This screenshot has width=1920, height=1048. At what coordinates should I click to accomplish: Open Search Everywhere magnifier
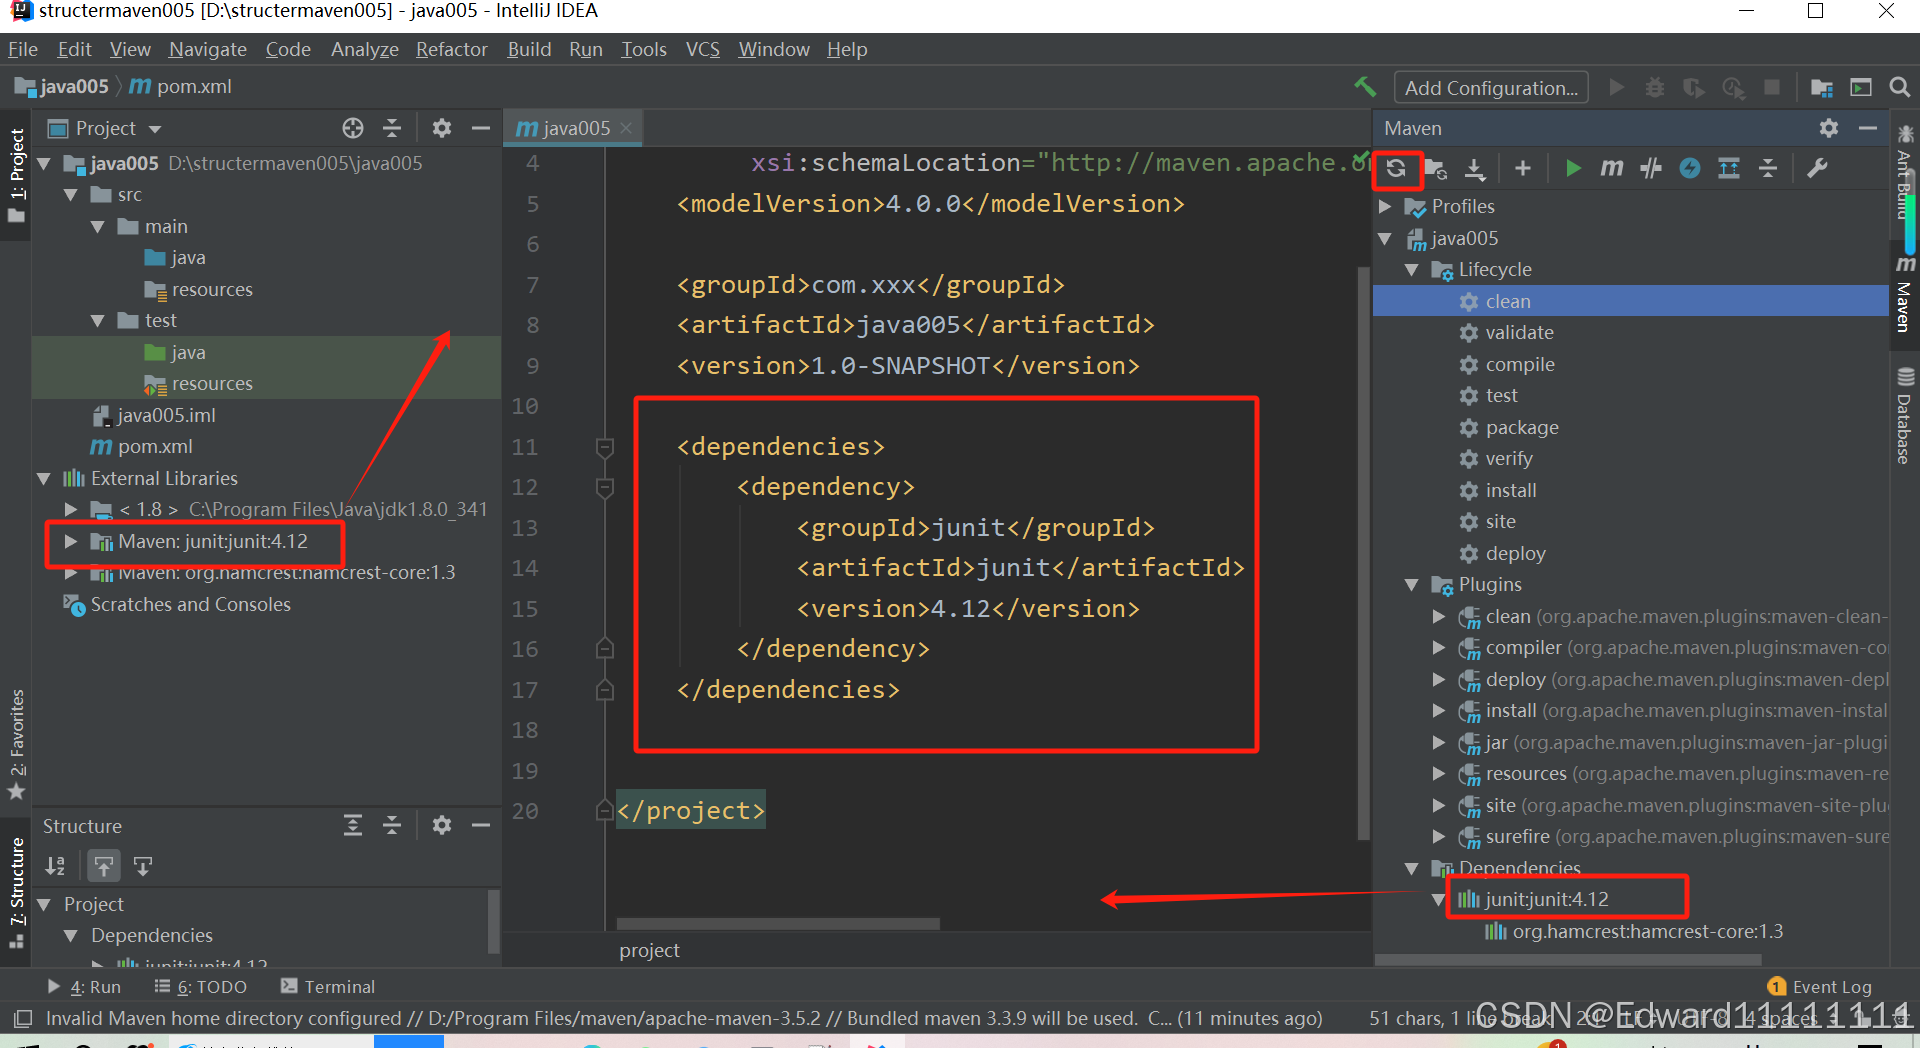pos(1900,87)
